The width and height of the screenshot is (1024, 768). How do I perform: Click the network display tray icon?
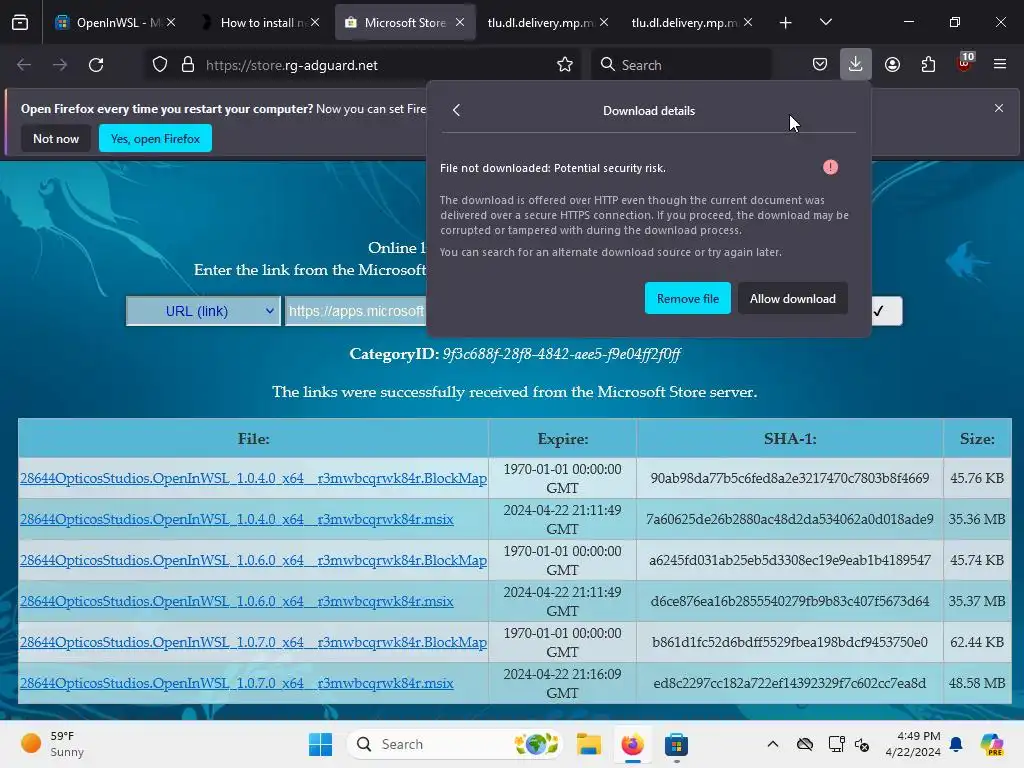837,744
